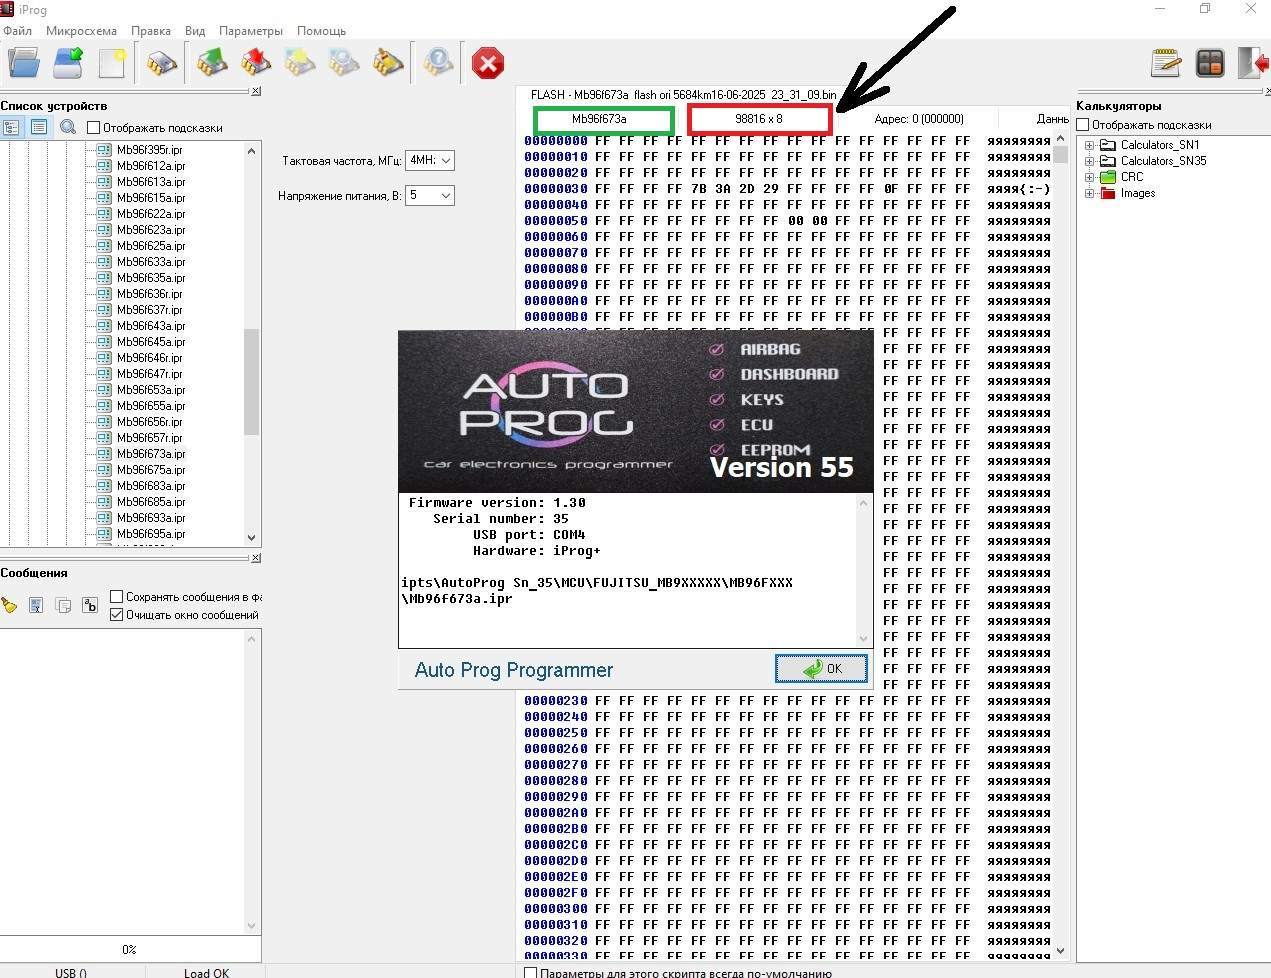
Task: Expand the Images tree node
Action: pos(1089,193)
